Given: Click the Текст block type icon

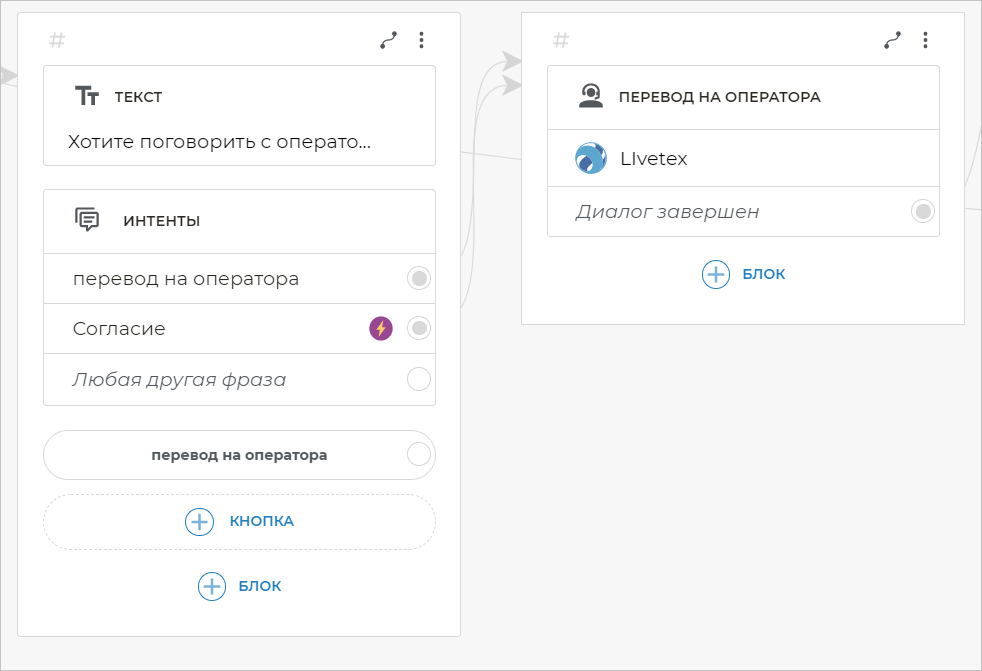Looking at the screenshot, I should (x=87, y=96).
